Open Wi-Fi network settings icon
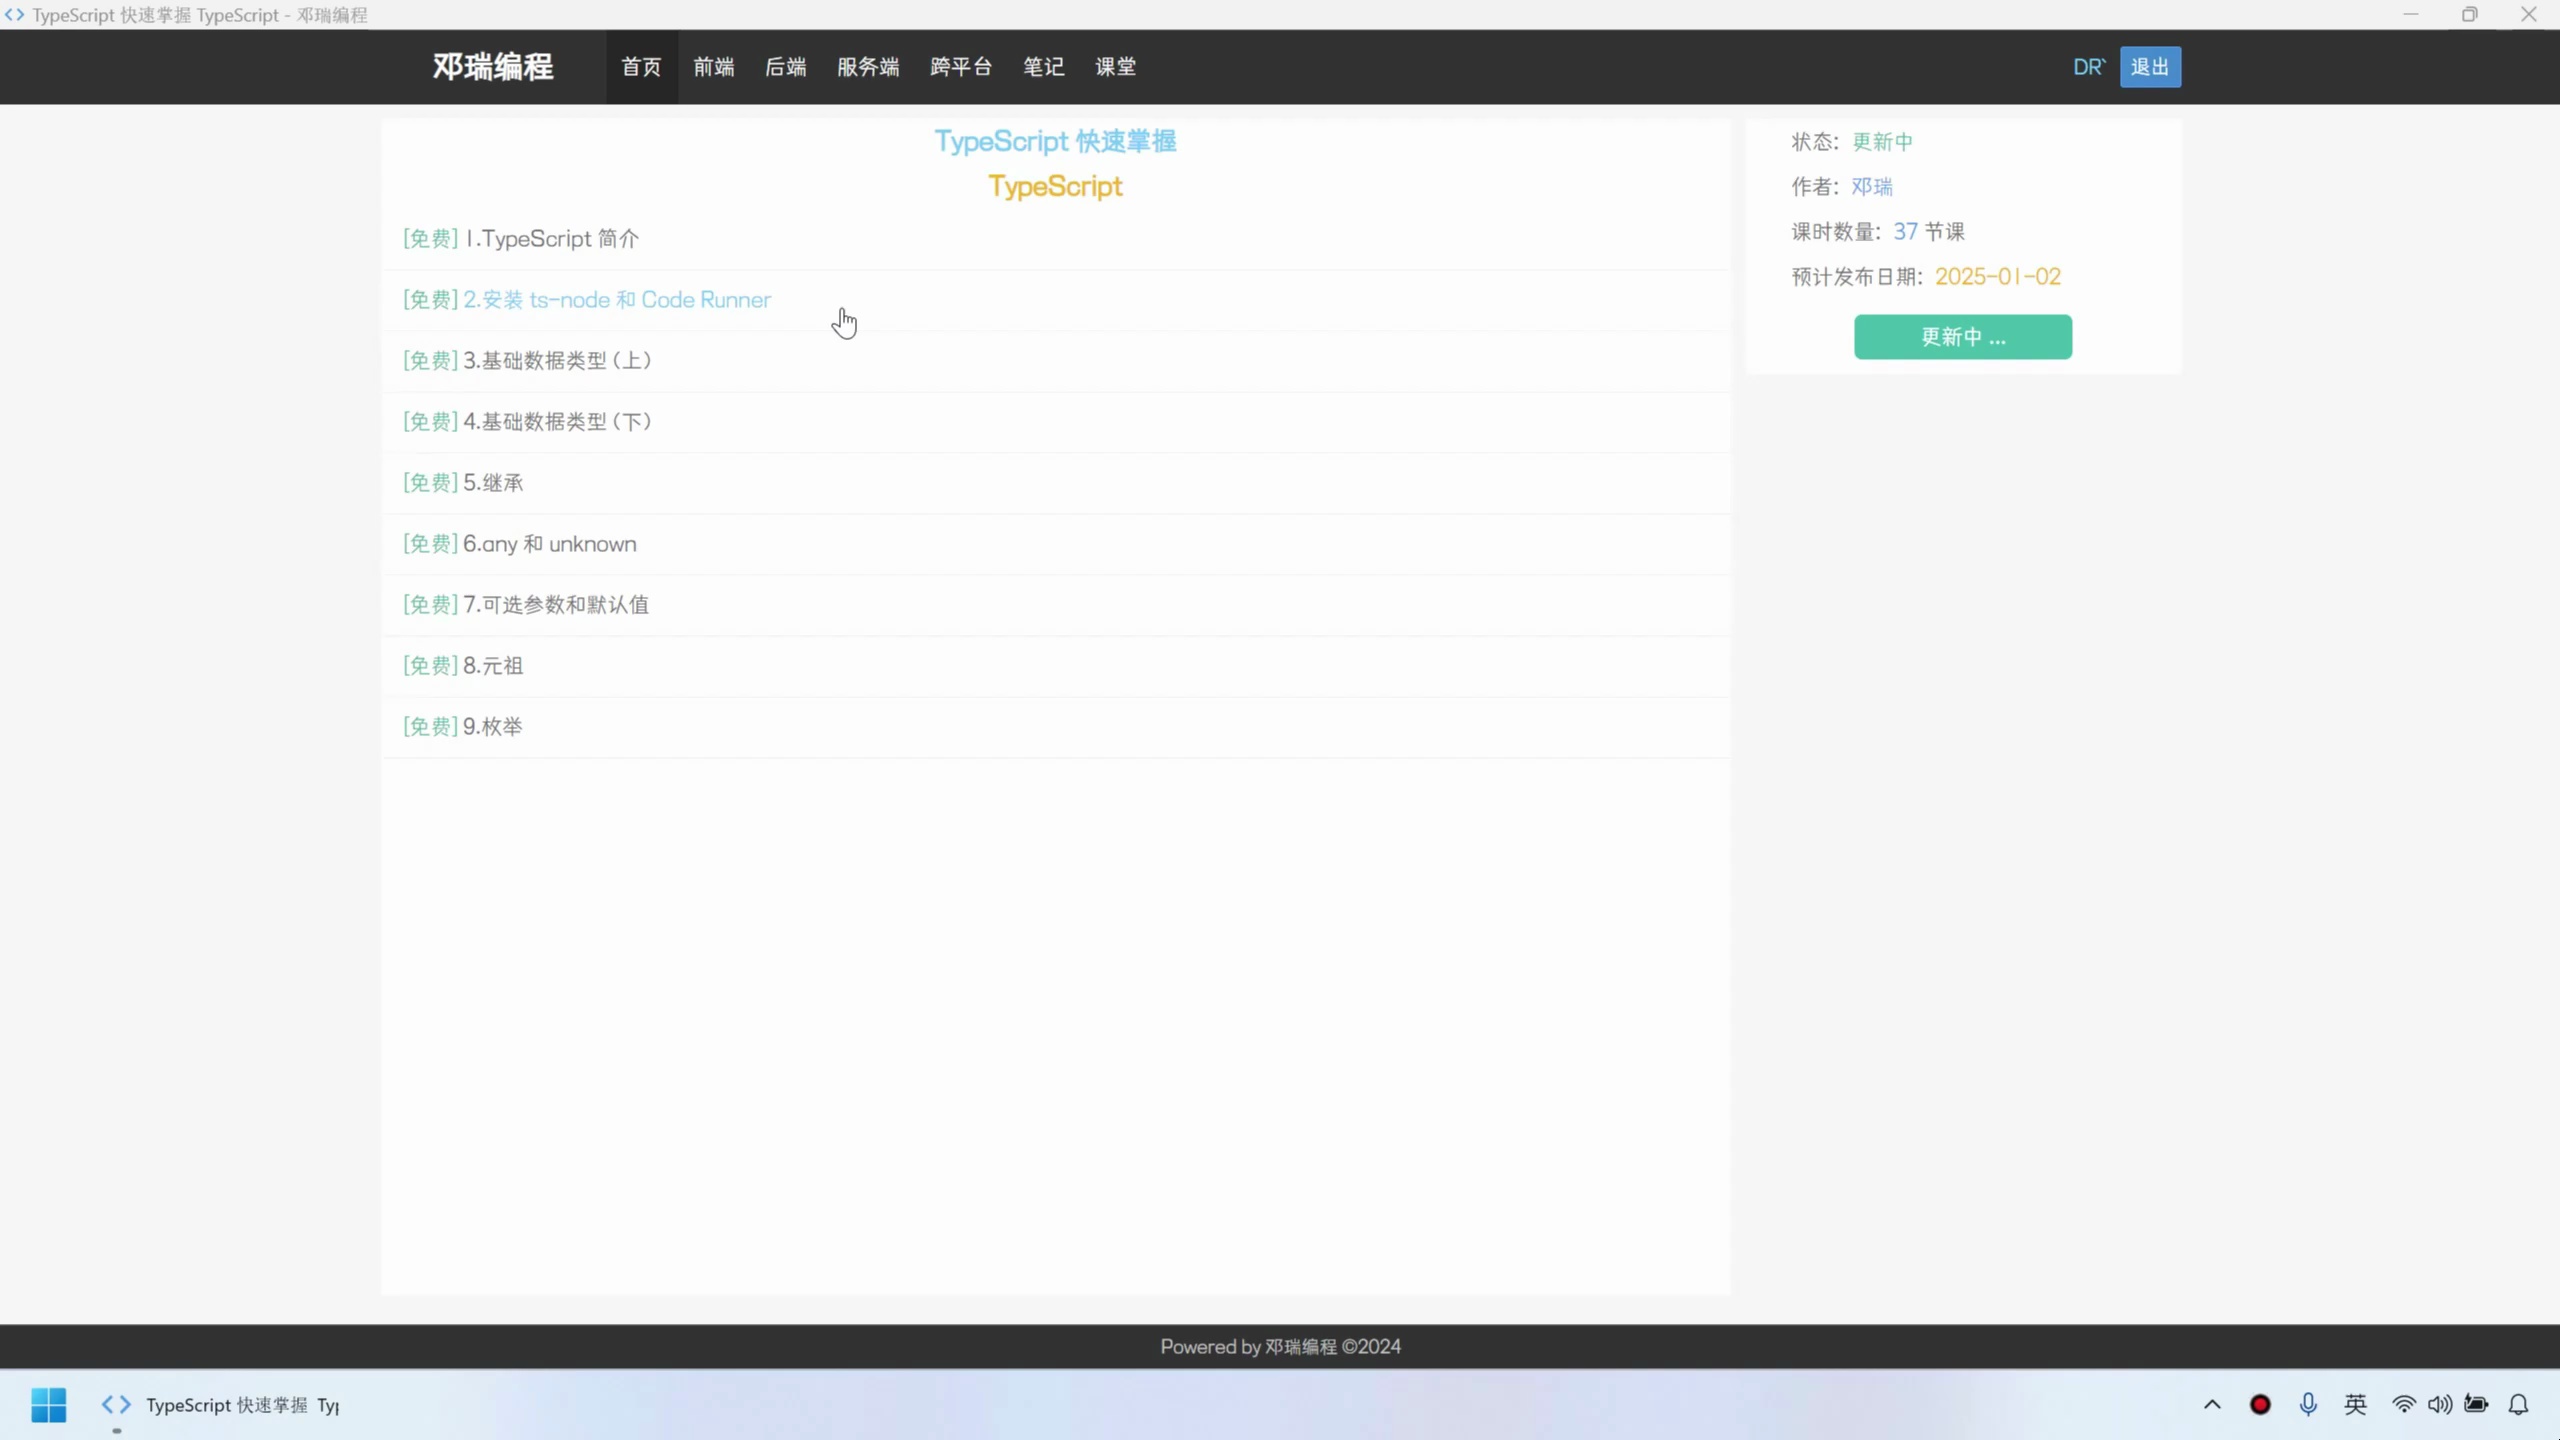 (2403, 1404)
